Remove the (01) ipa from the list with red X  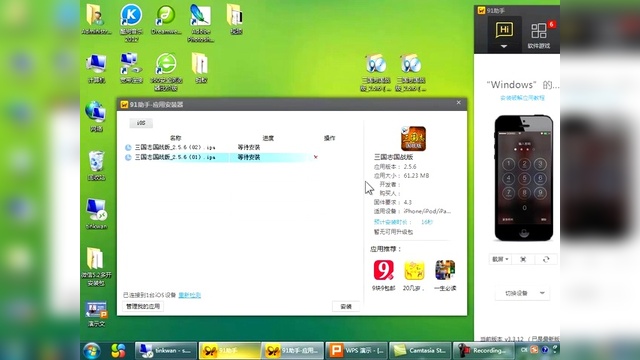click(x=316, y=157)
